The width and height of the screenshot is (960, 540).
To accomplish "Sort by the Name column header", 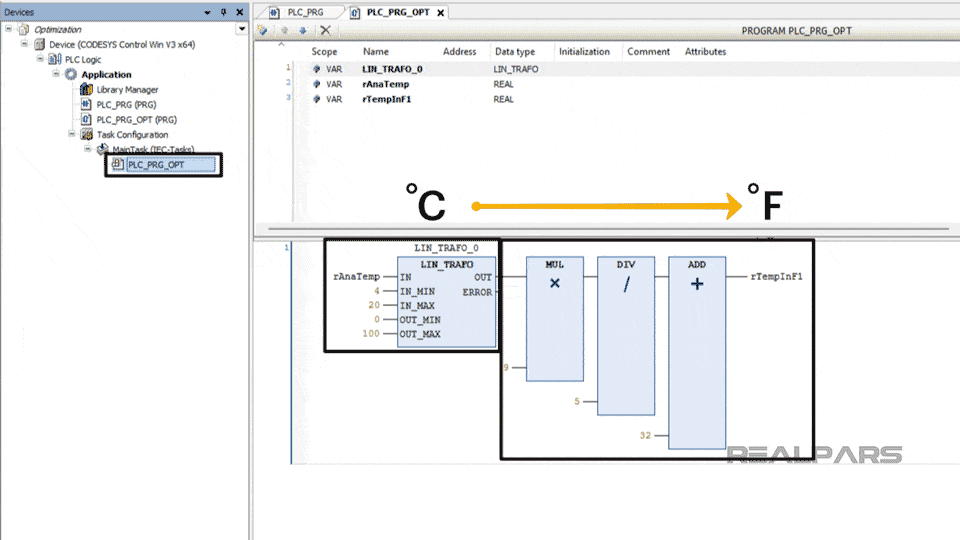I will [376, 51].
